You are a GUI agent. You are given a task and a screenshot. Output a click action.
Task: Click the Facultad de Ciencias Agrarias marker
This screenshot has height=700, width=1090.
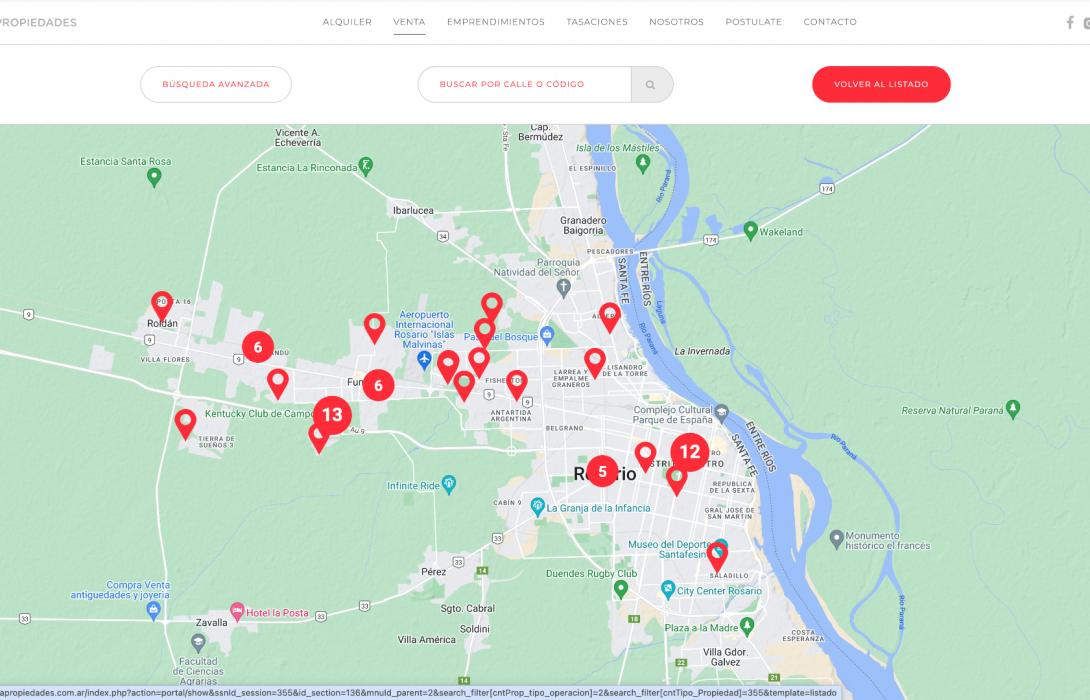(198, 643)
